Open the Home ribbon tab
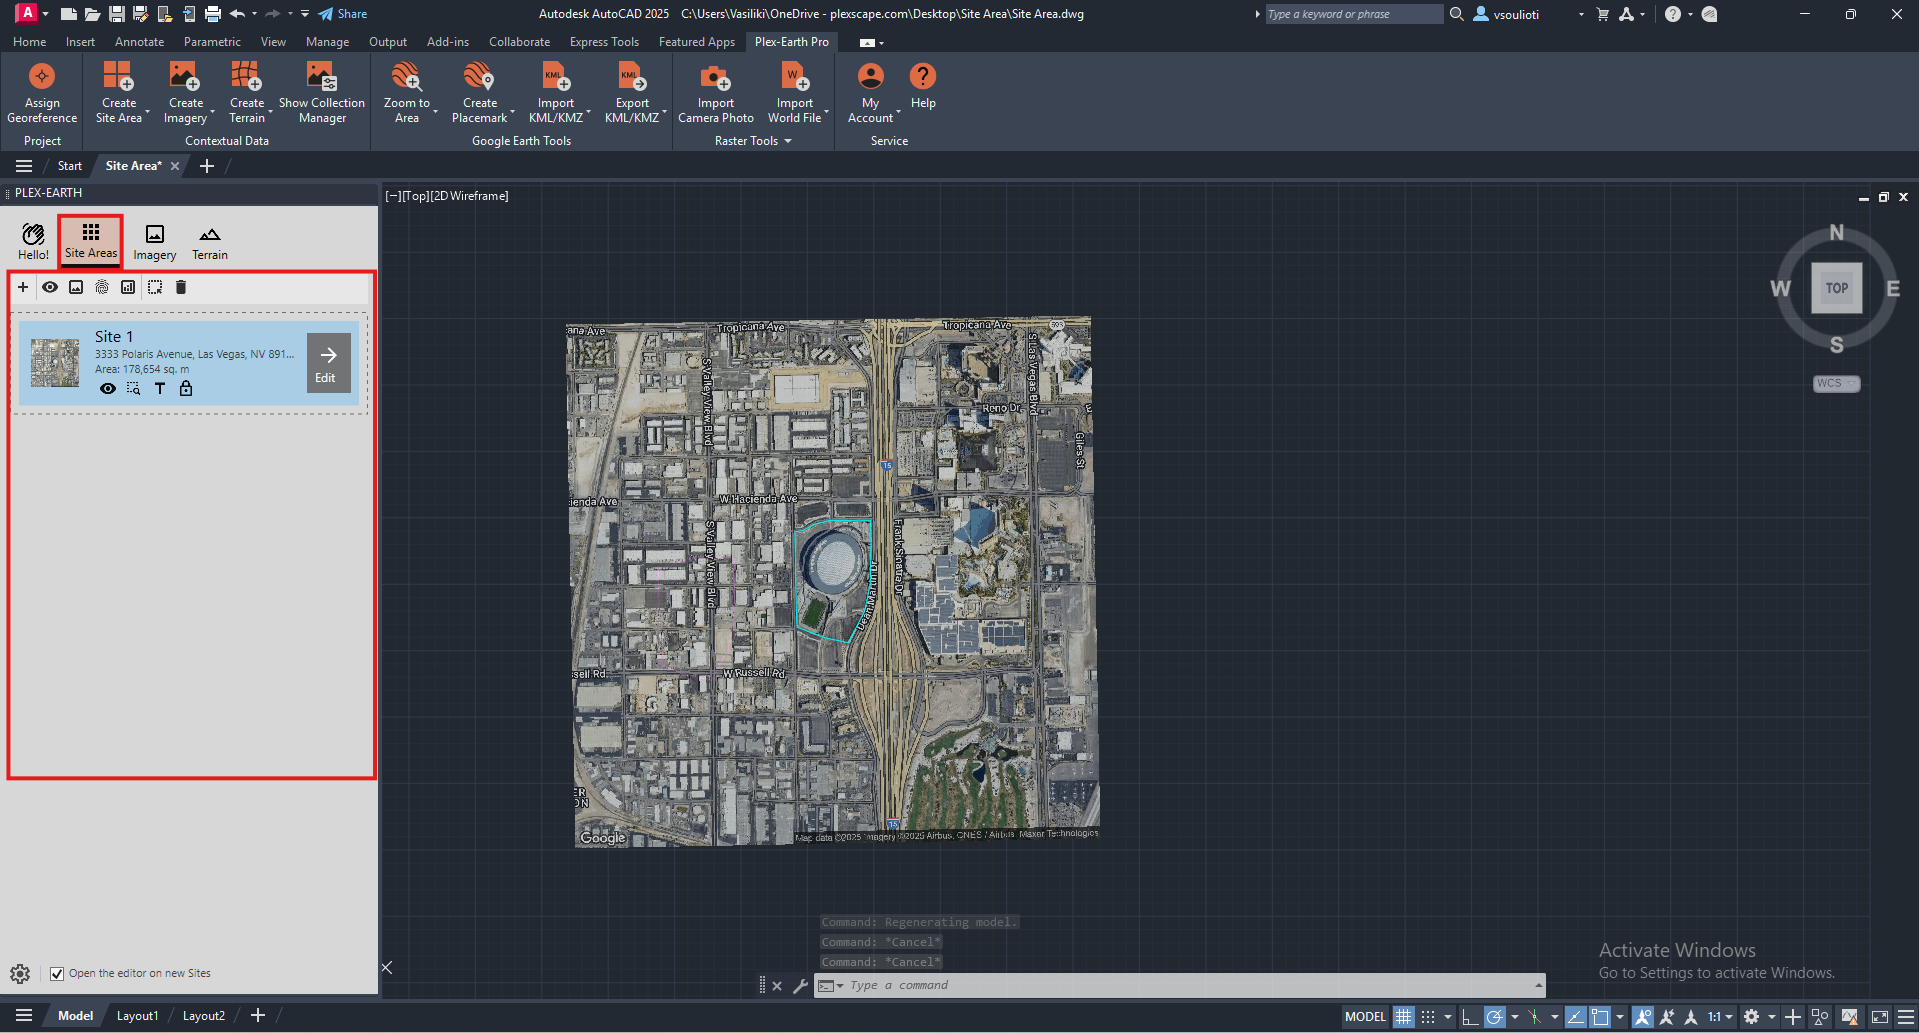 (29, 42)
